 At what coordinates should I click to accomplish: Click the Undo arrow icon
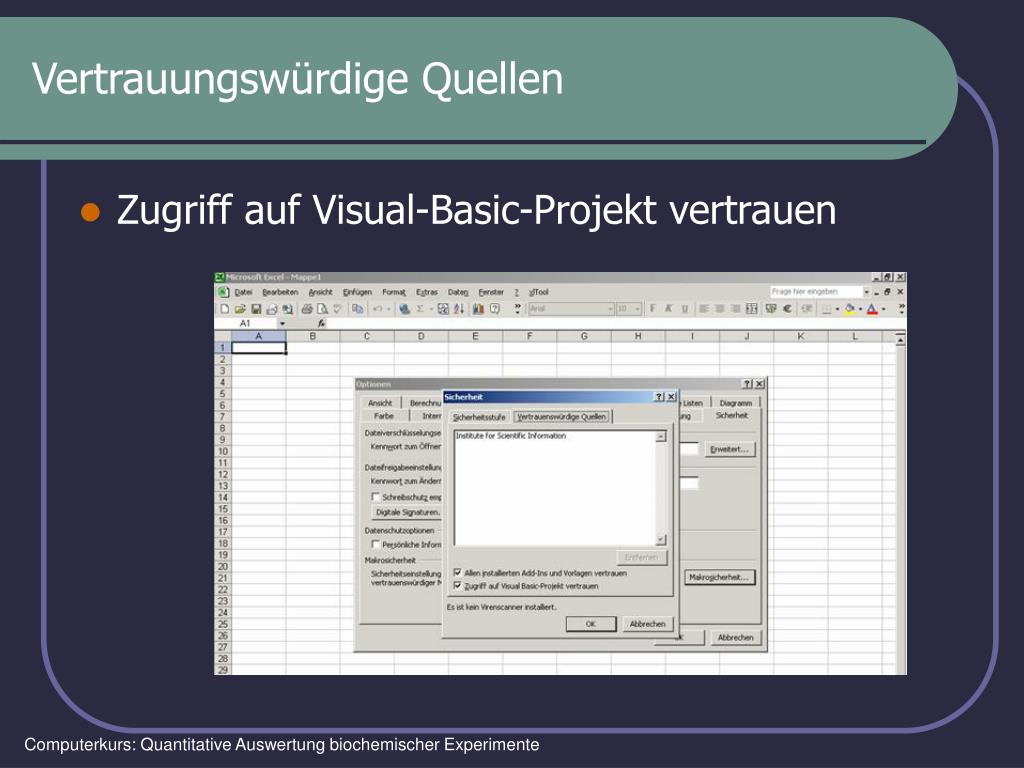377,309
